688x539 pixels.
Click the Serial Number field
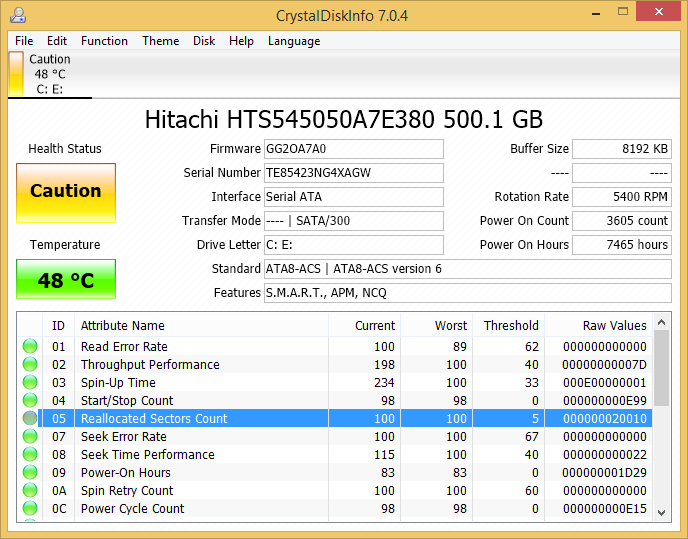[354, 172]
